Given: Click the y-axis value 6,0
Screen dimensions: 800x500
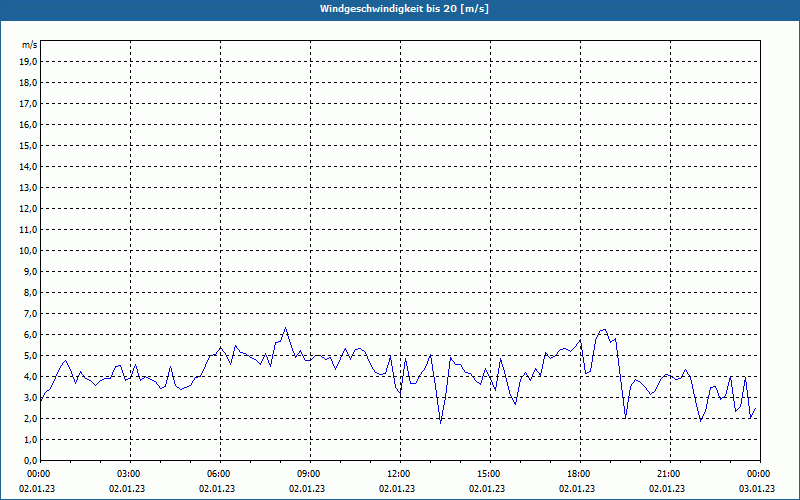Looking at the screenshot, I should pyautogui.click(x=30, y=334).
